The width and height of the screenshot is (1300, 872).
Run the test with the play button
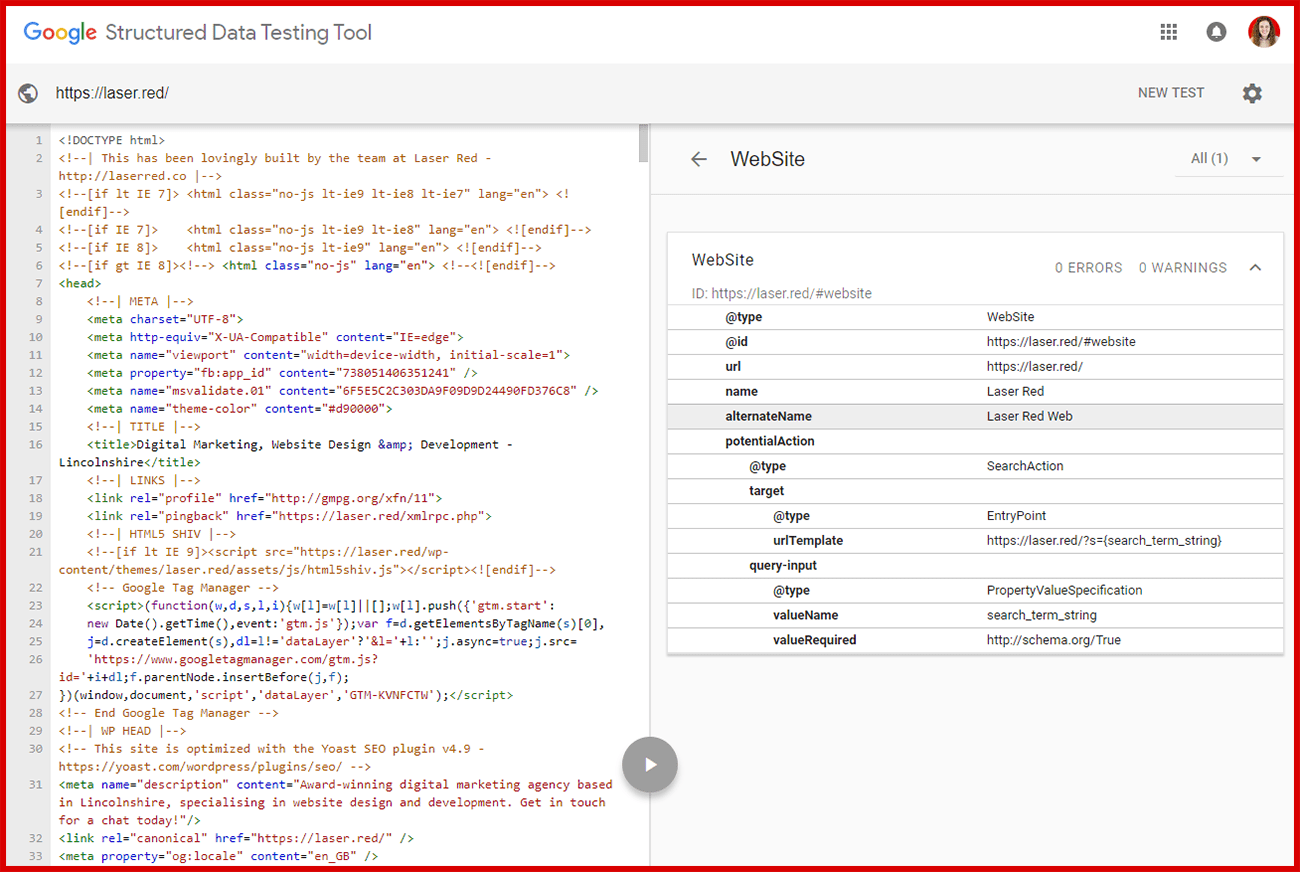click(650, 765)
